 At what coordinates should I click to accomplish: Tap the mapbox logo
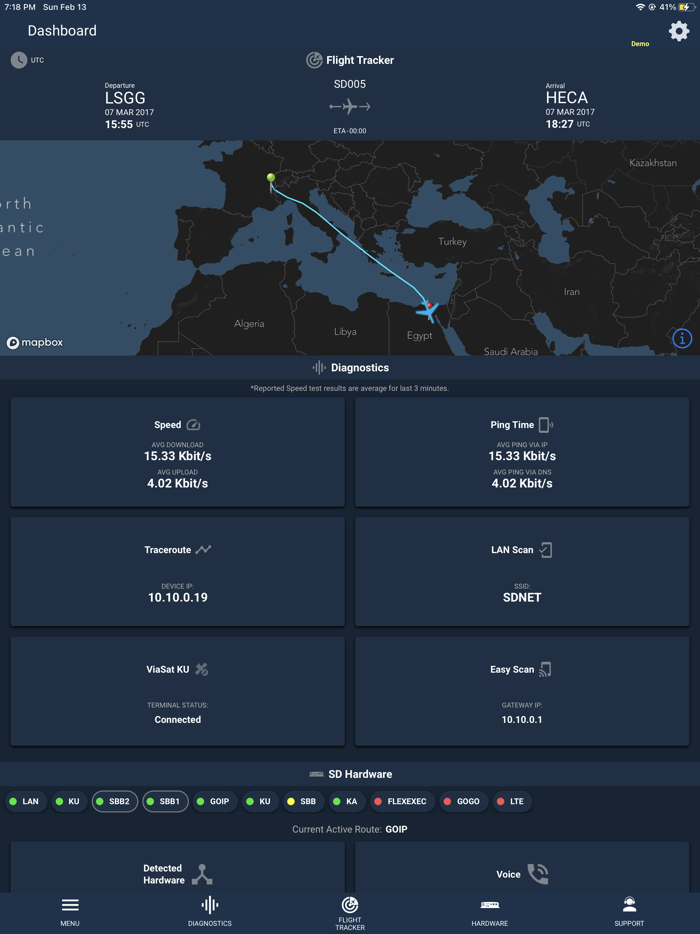tap(35, 343)
